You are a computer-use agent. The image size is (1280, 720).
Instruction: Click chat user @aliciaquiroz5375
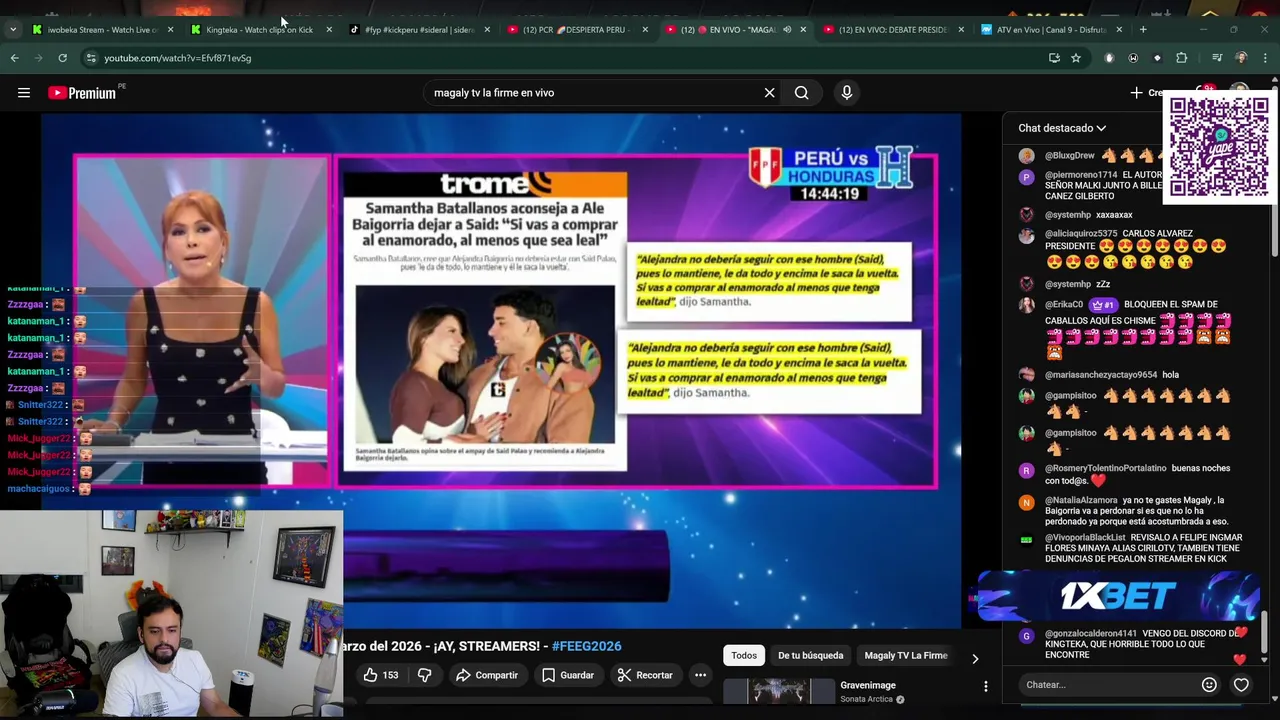tap(1081, 234)
